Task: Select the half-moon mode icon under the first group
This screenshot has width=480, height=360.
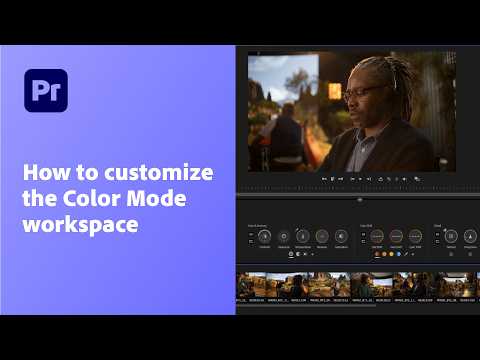Action: pyautogui.click(x=298, y=254)
